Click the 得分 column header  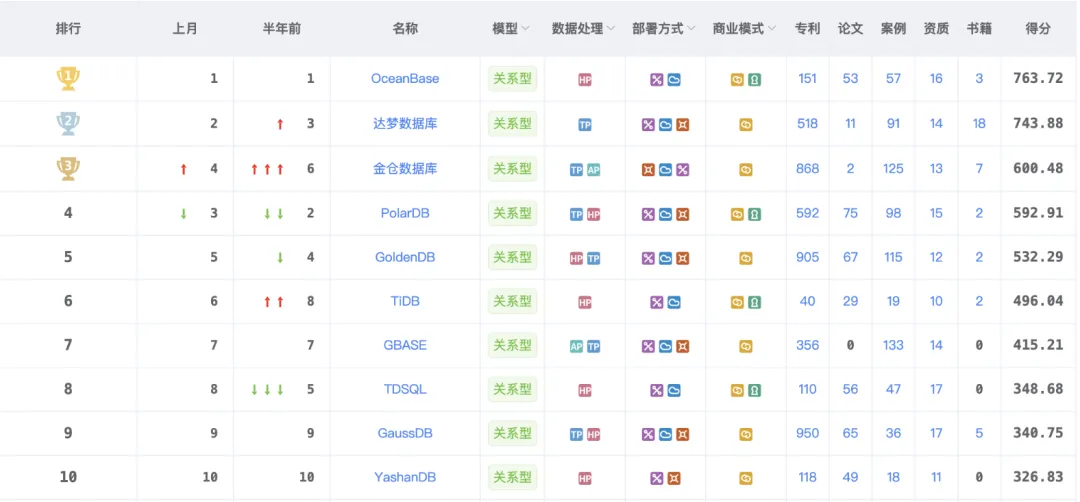click(1038, 29)
